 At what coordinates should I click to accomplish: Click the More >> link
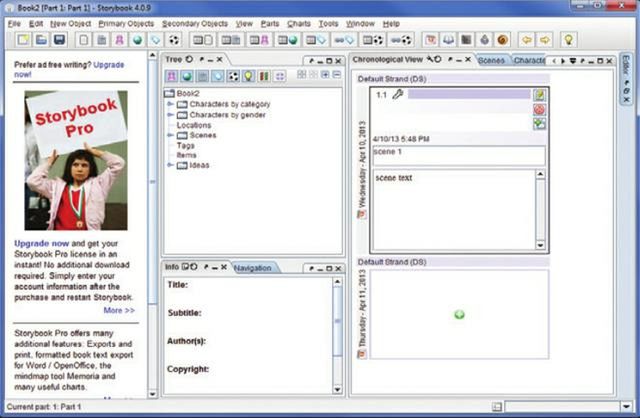(x=119, y=310)
